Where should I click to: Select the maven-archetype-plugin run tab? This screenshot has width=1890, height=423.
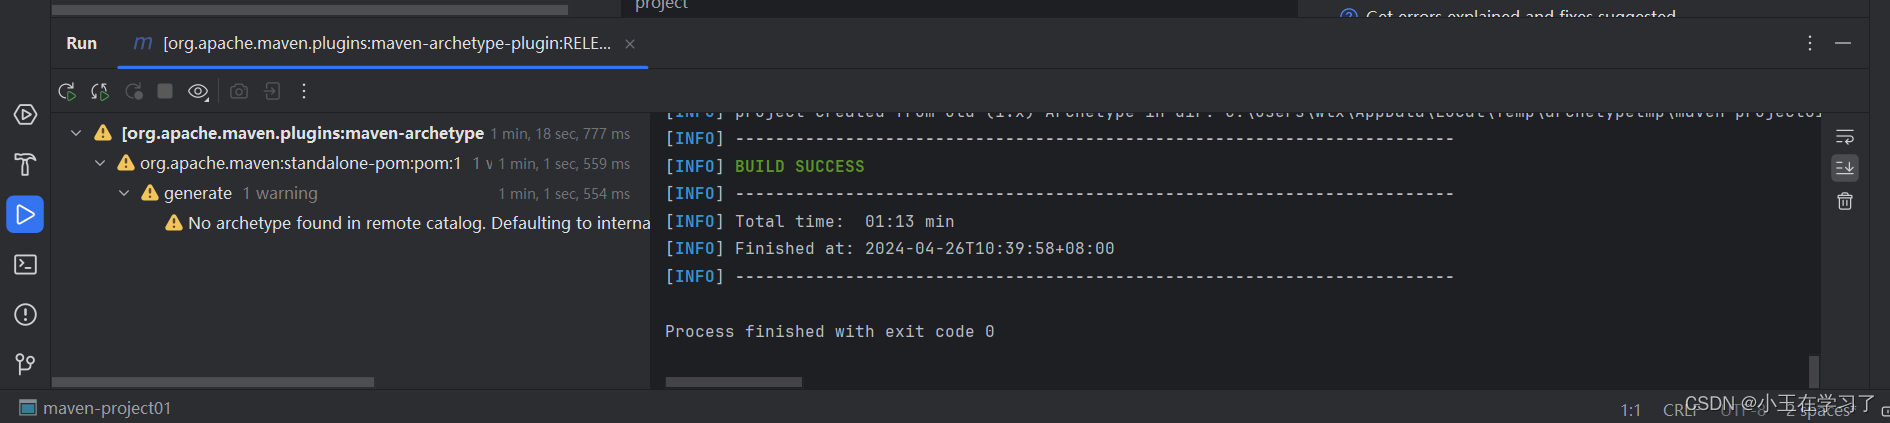pyautogui.click(x=385, y=44)
